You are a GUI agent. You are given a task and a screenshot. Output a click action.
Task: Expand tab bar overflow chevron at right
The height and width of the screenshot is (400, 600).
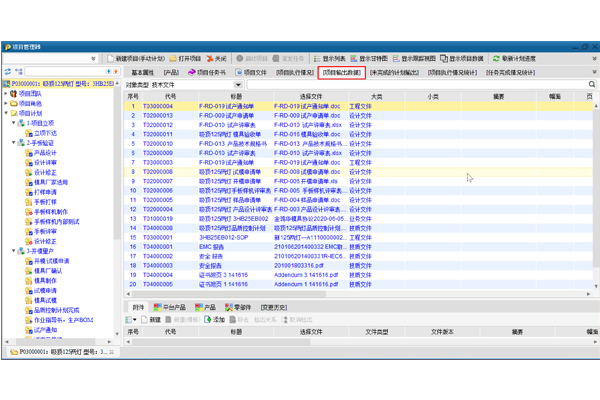coord(594,72)
